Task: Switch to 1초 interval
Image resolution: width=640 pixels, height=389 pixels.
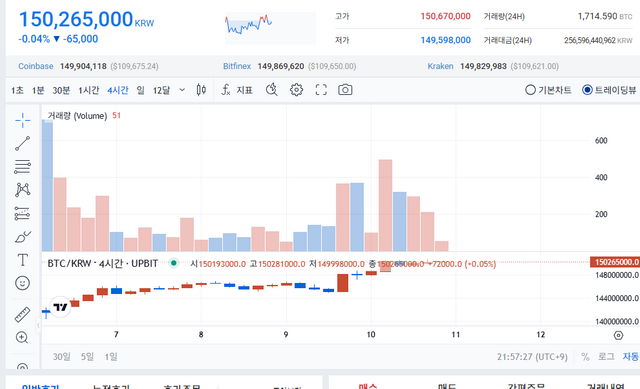Action: [17, 90]
